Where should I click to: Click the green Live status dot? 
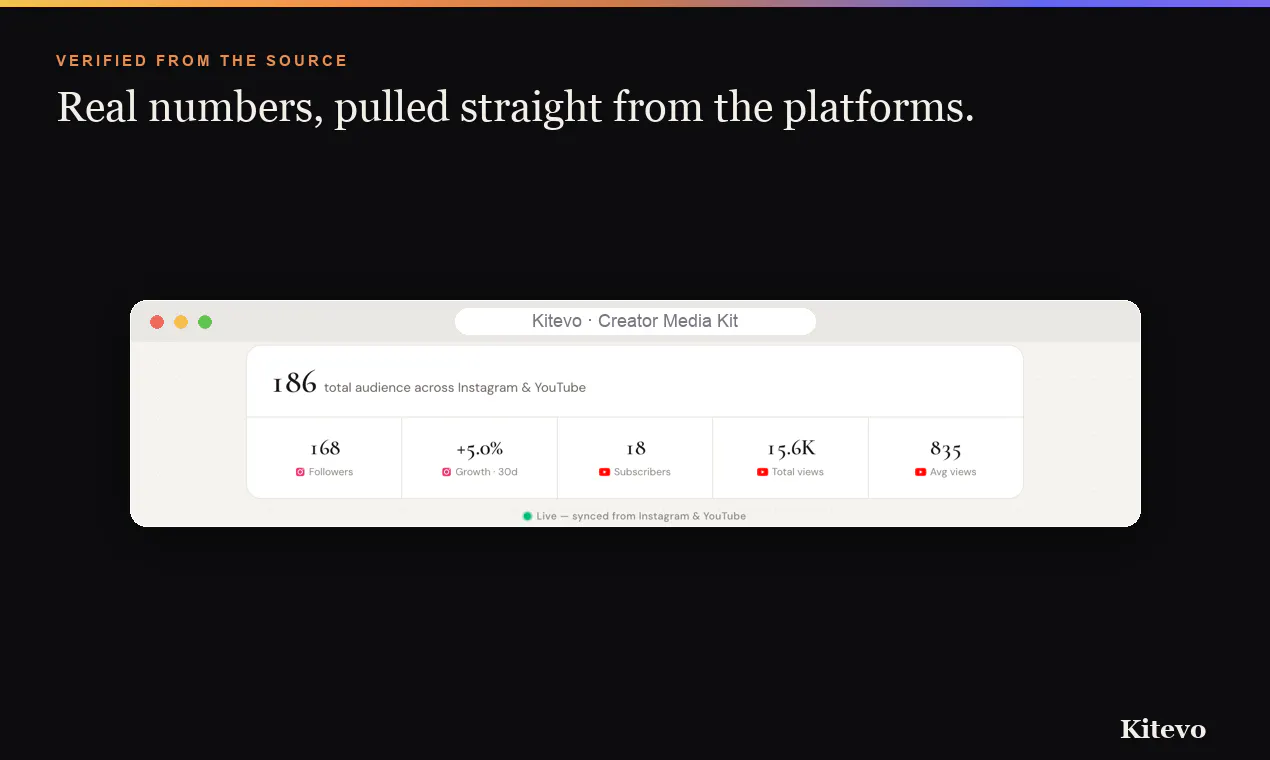pos(527,516)
